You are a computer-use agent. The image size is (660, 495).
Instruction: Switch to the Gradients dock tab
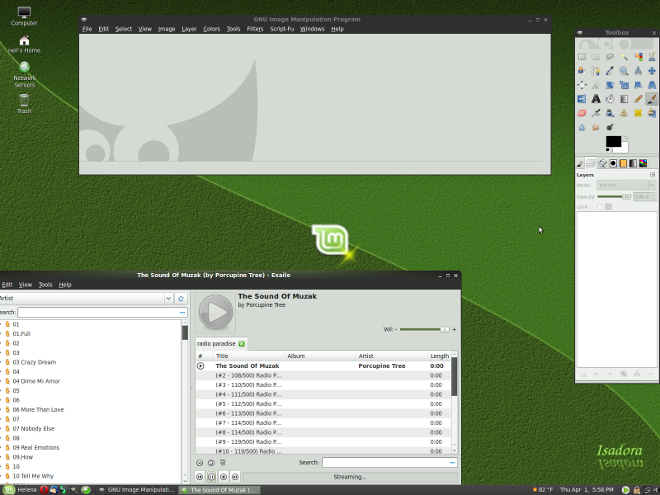click(x=633, y=163)
